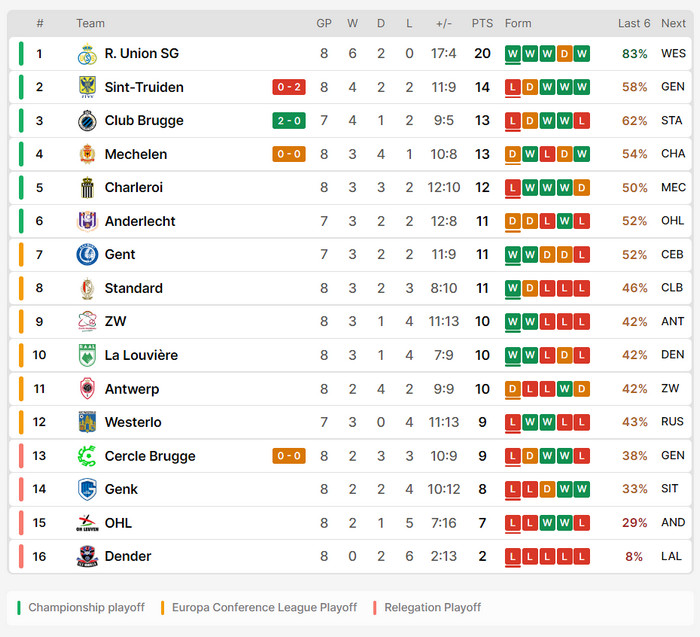The width and height of the screenshot is (700, 637).
Task: Click the Sint-Truiden club crest
Action: 87,87
